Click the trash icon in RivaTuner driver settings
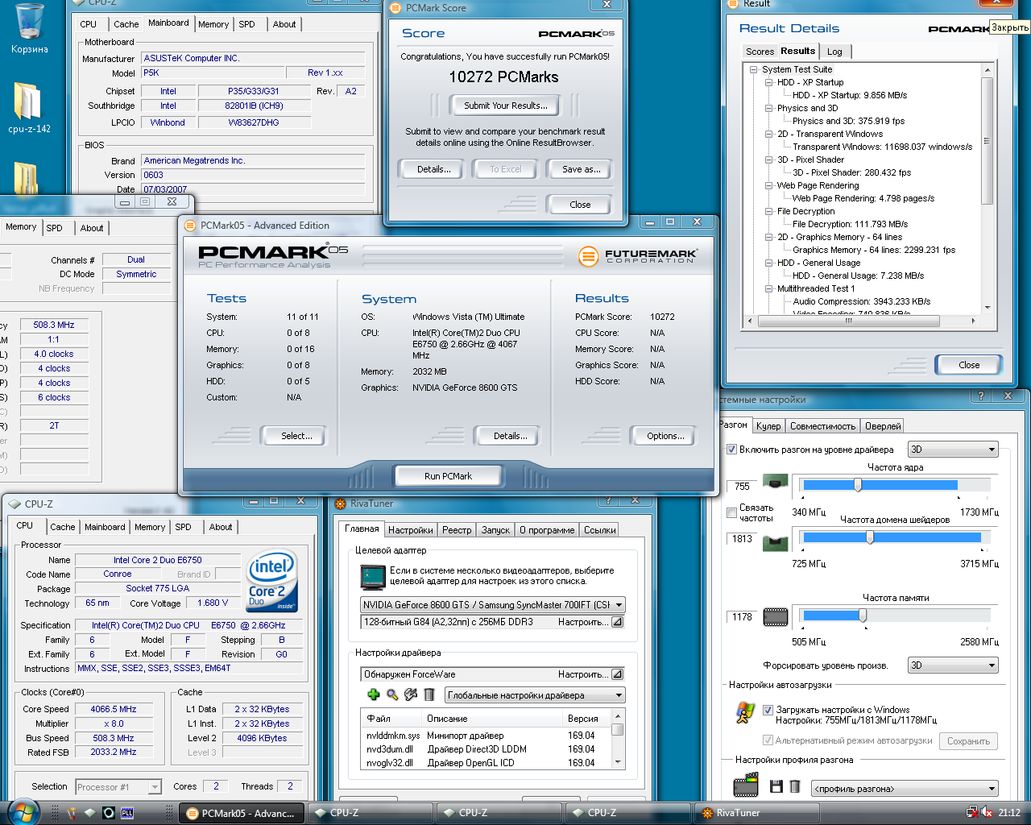 pos(429,694)
